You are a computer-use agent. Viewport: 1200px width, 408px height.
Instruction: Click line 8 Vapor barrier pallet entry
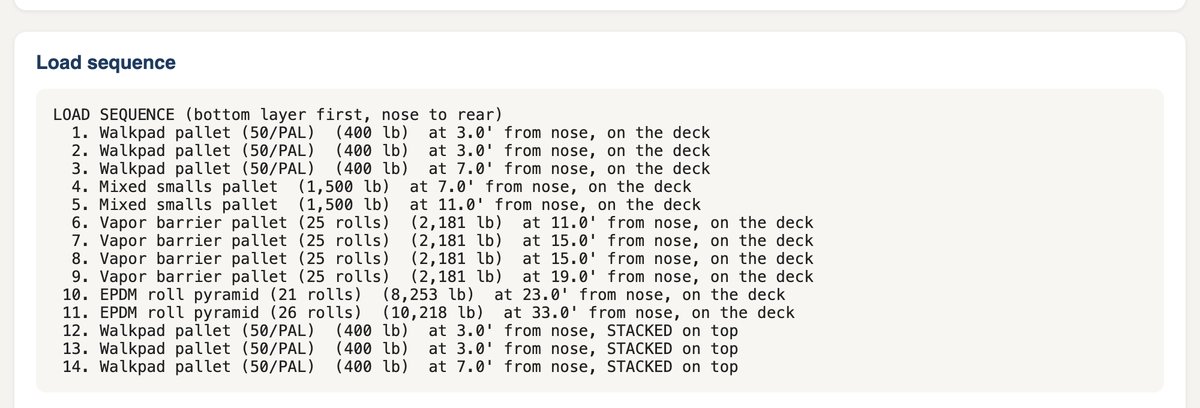click(442, 258)
